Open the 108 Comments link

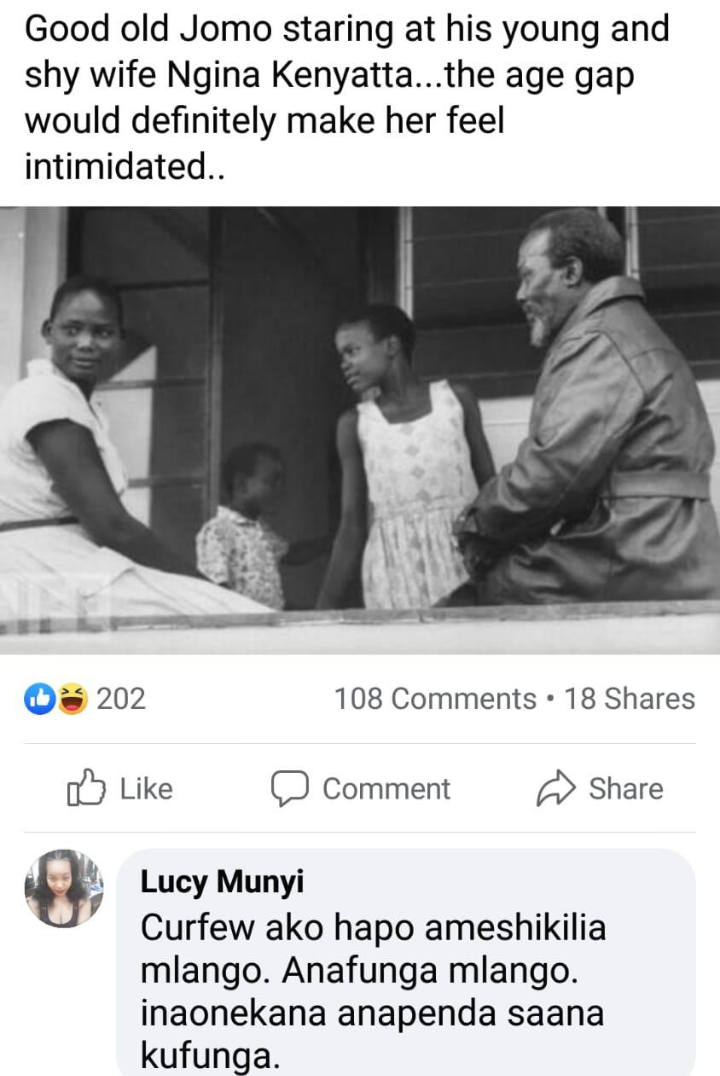434,699
